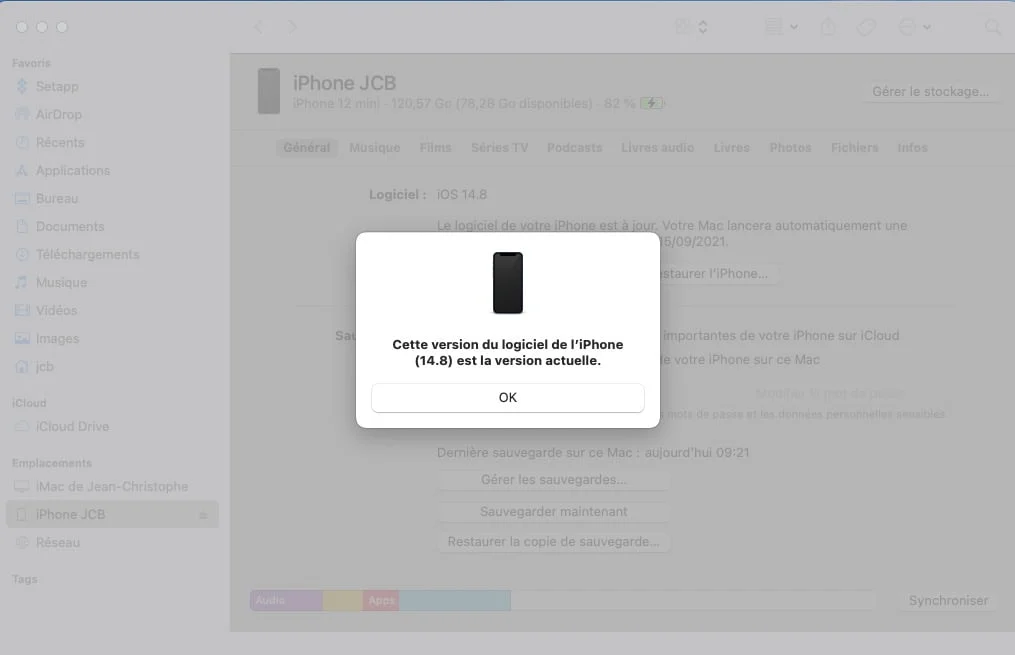Click the Dernière sauvegarde date text
Viewport: 1015px width, 655px height.
[593, 452]
